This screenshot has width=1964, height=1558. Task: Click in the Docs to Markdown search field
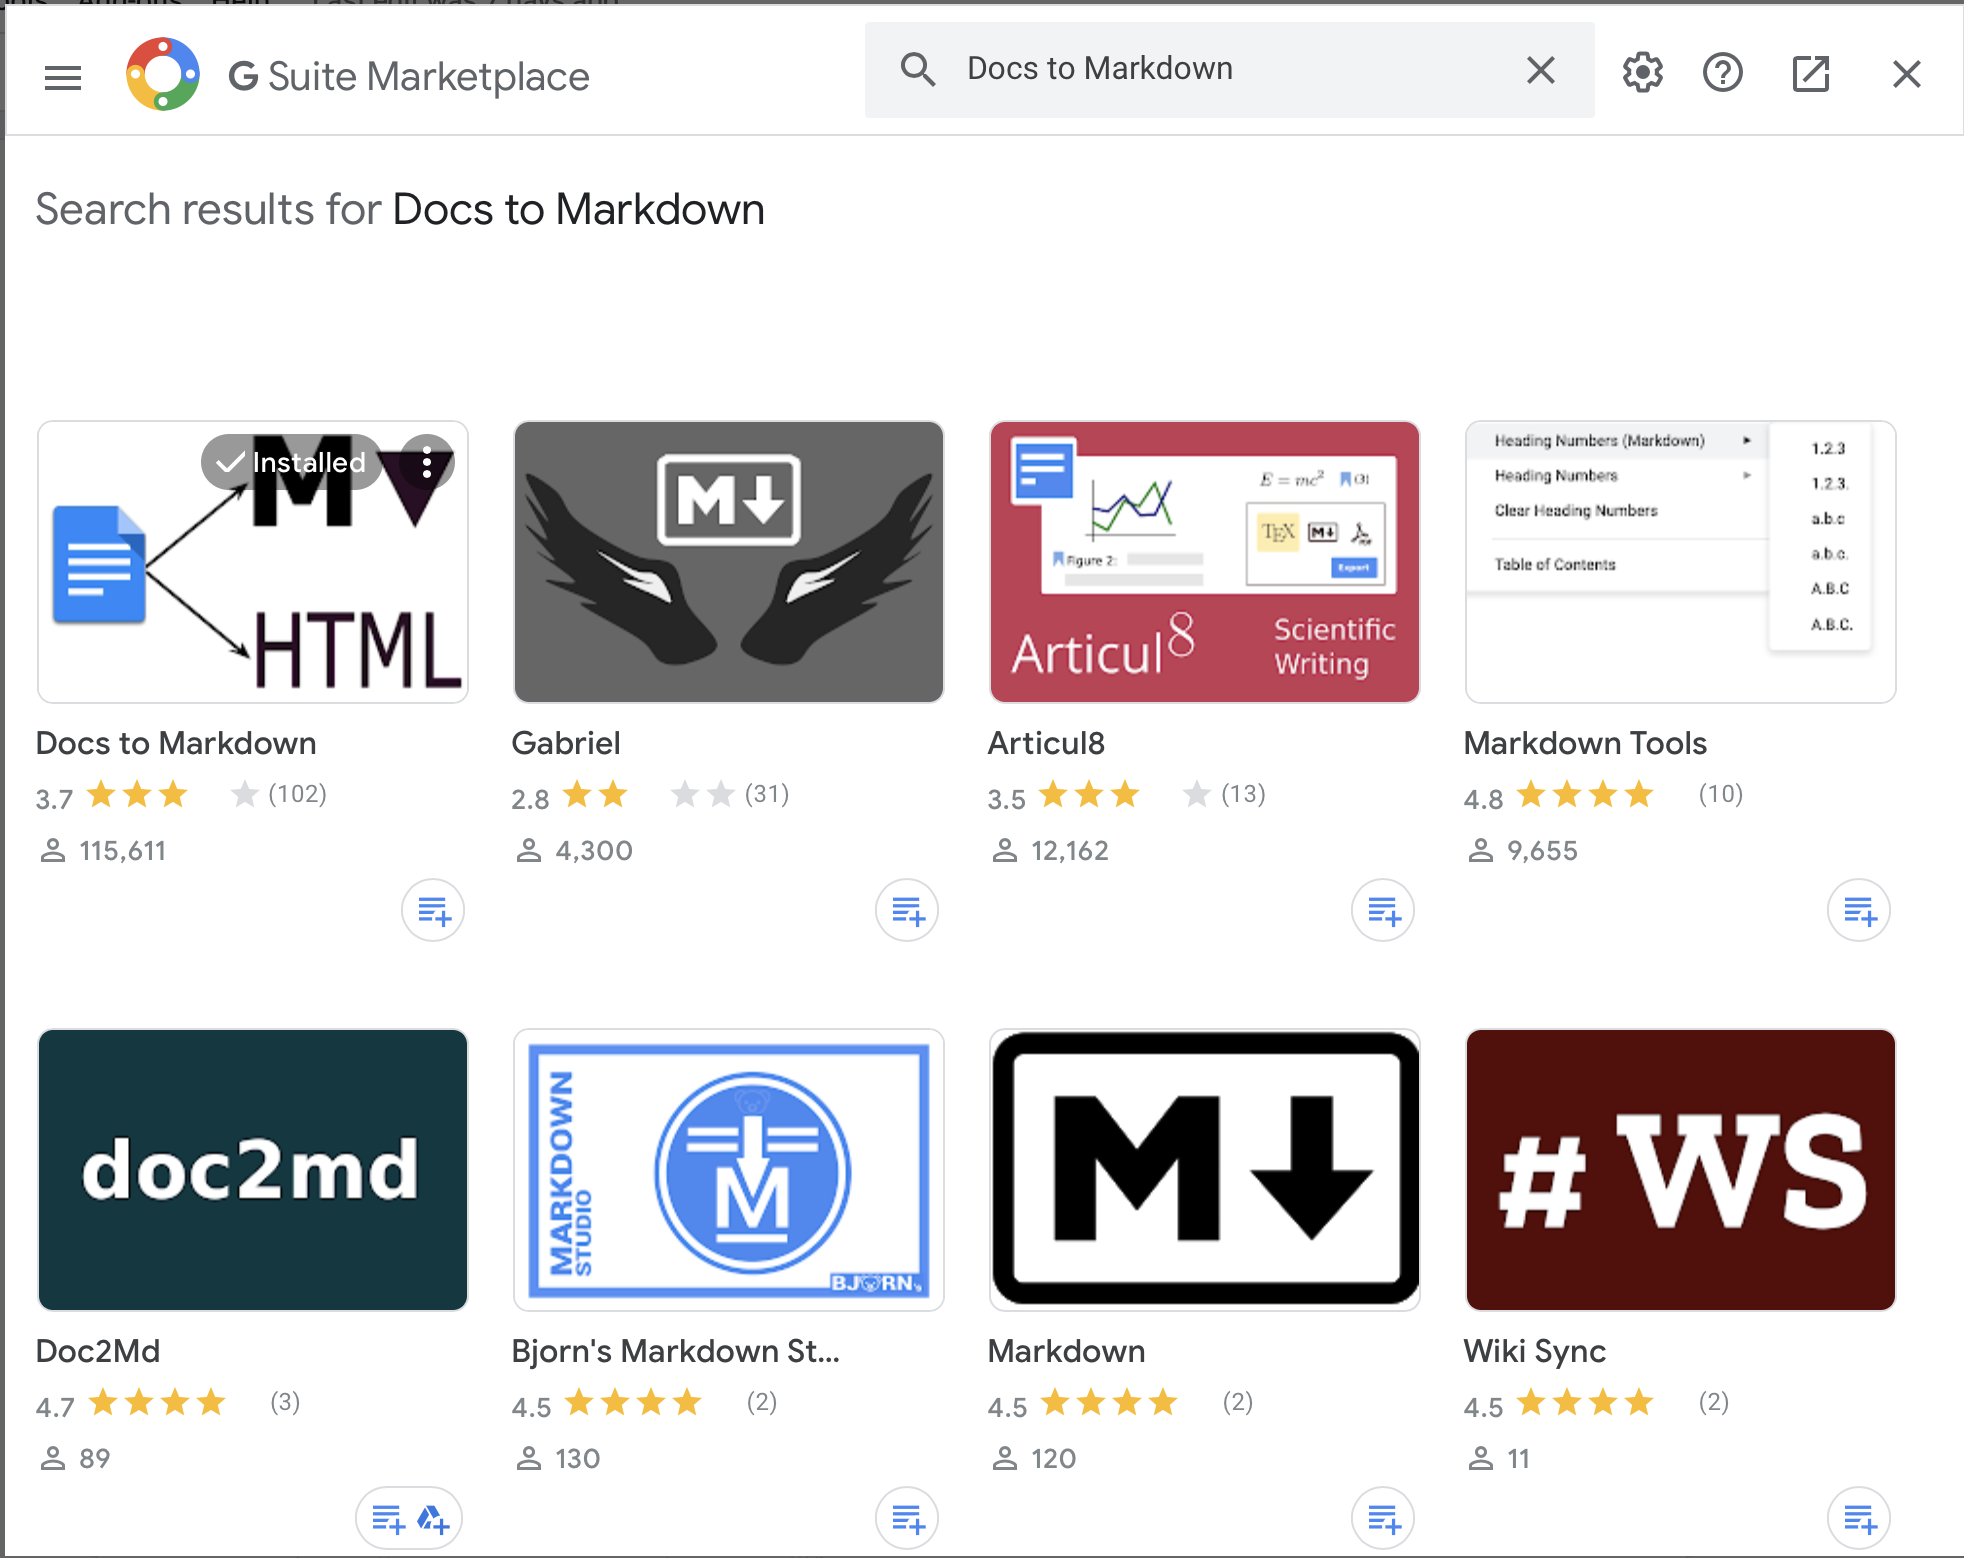tap(1230, 69)
